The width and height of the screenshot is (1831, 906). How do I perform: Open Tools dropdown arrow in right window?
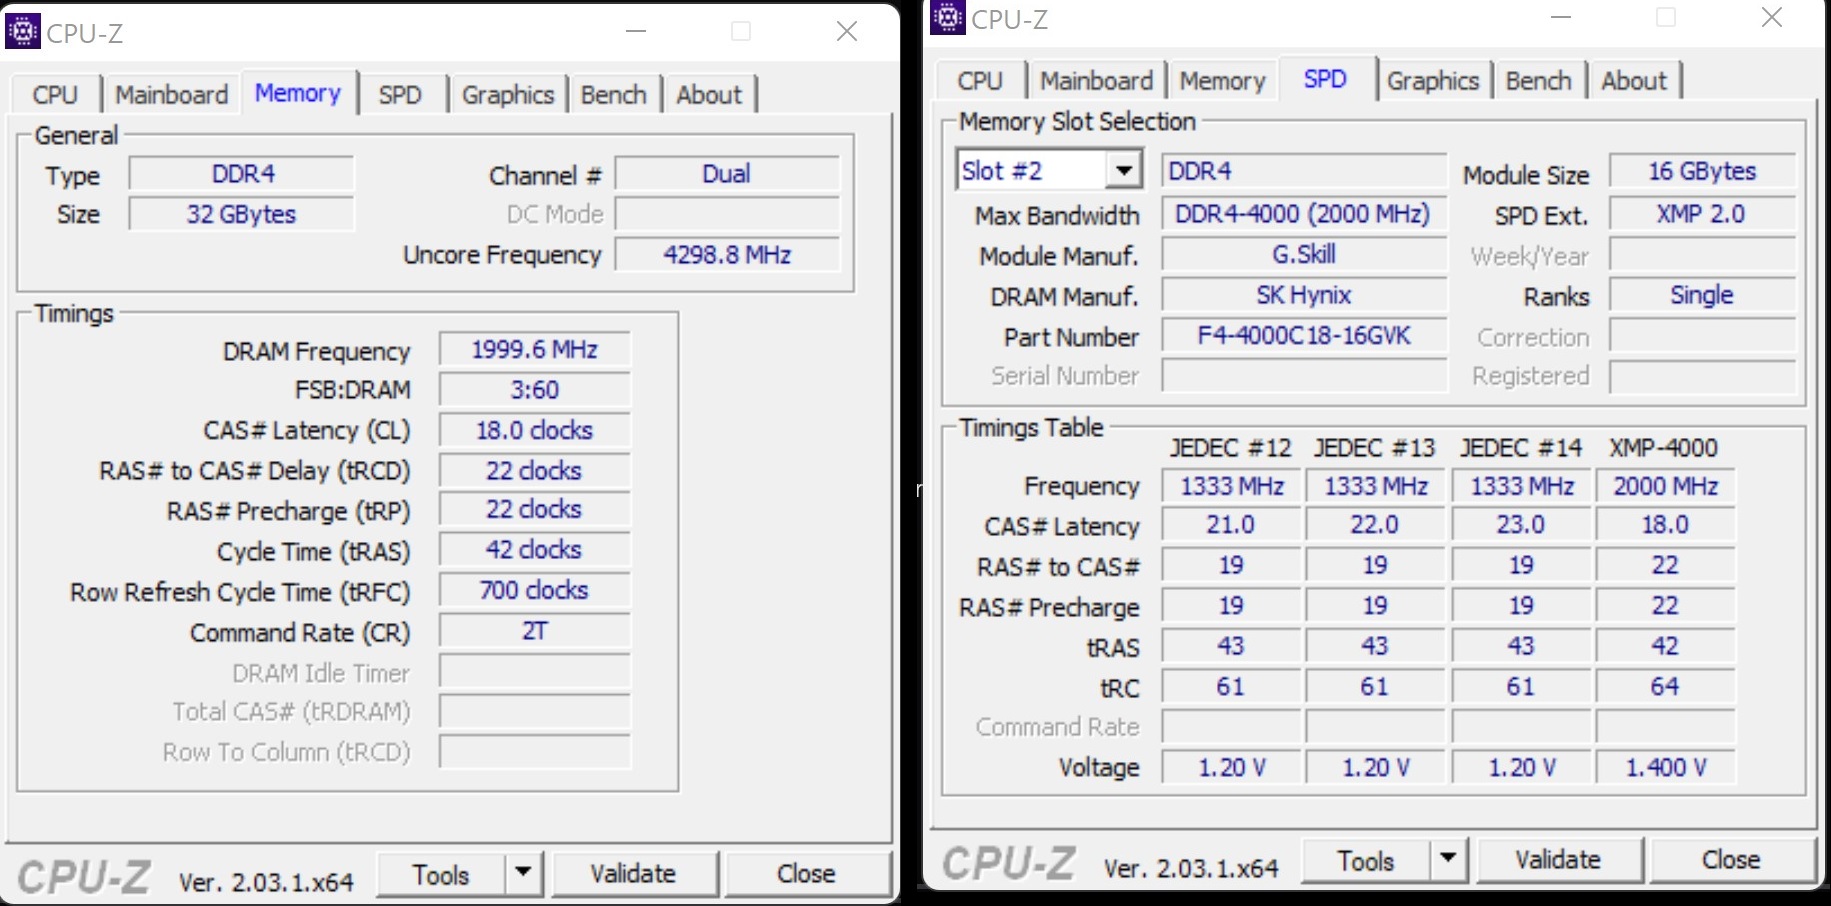click(1448, 859)
